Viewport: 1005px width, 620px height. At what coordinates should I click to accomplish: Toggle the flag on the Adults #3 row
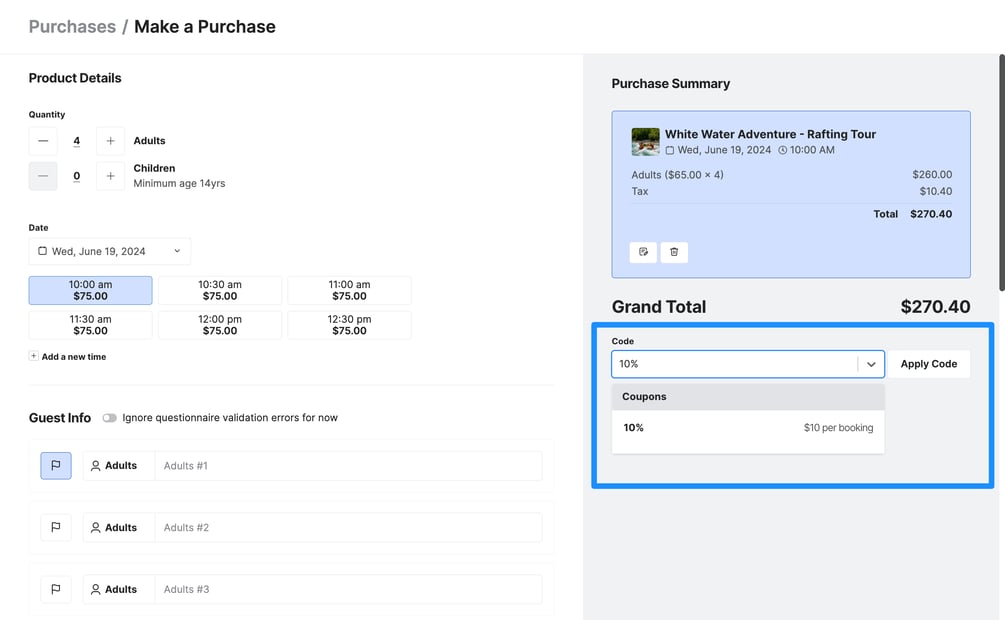pos(55,589)
